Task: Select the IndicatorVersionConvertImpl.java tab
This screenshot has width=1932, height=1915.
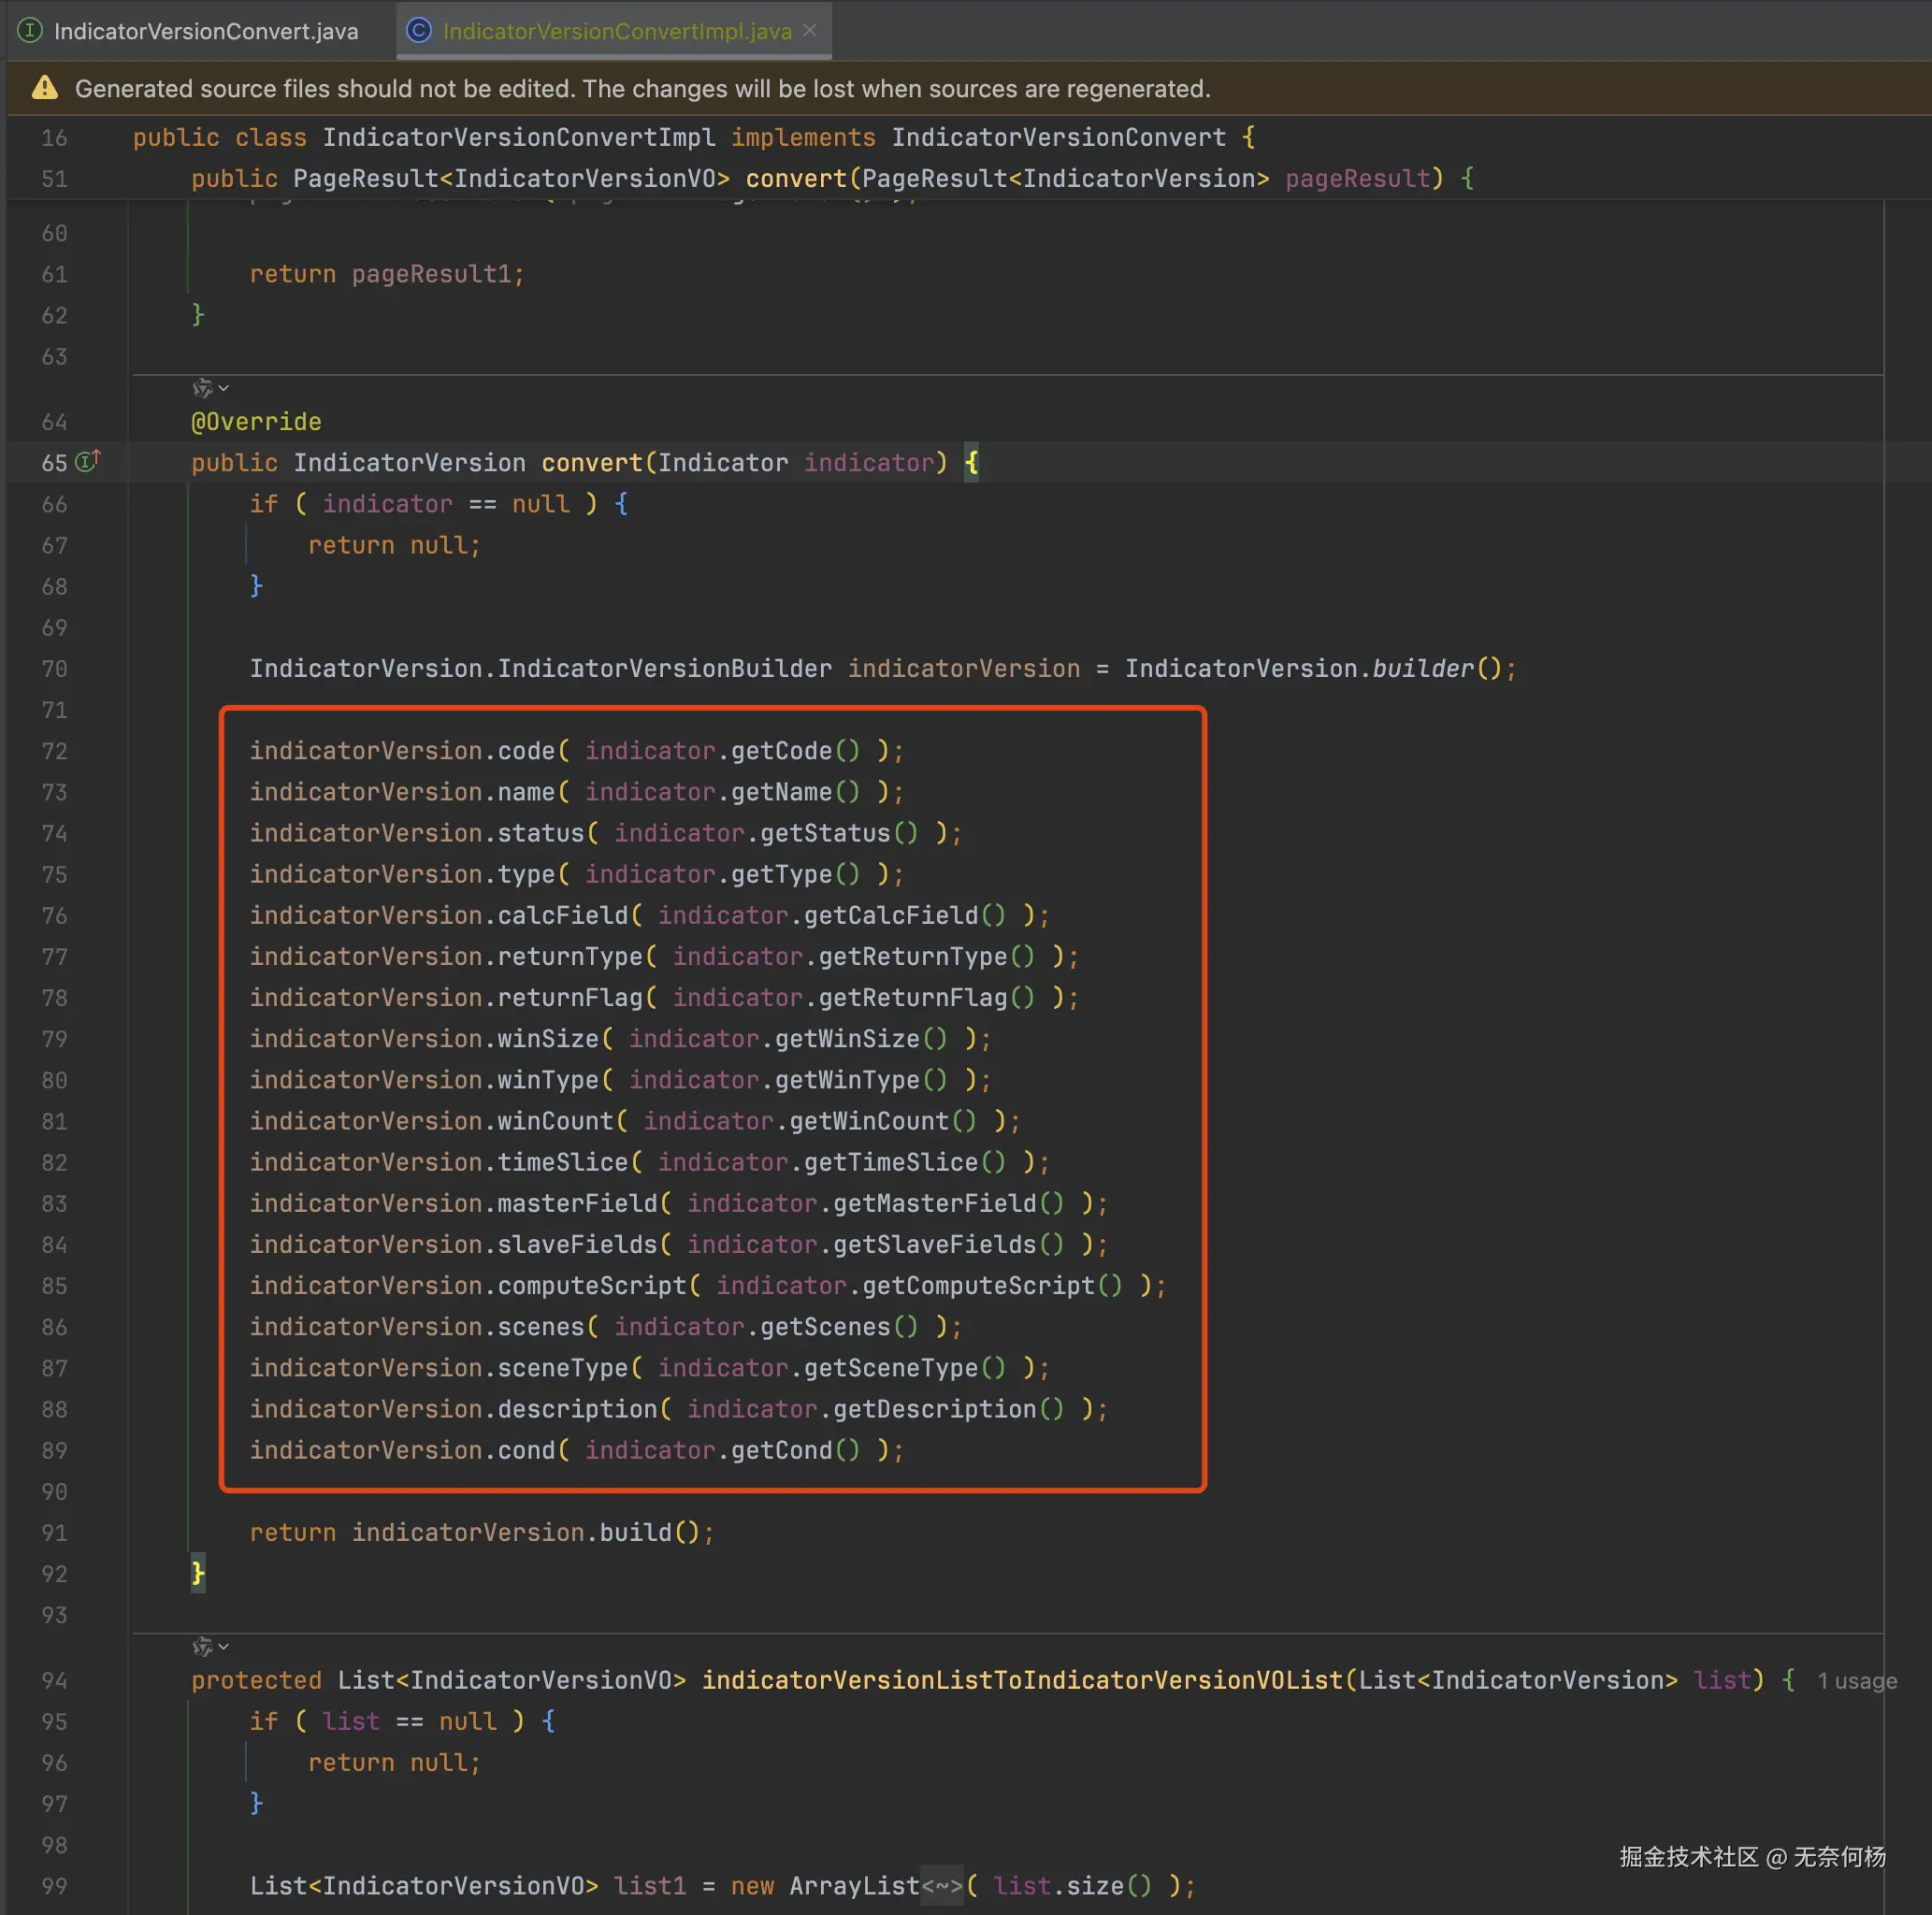Action: [616, 31]
